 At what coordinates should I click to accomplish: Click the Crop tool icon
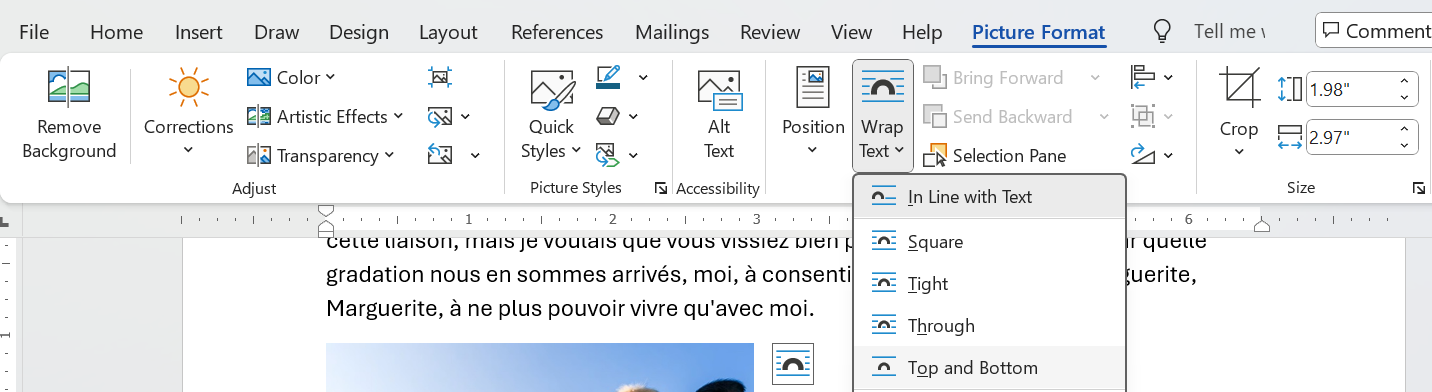coord(1239,88)
